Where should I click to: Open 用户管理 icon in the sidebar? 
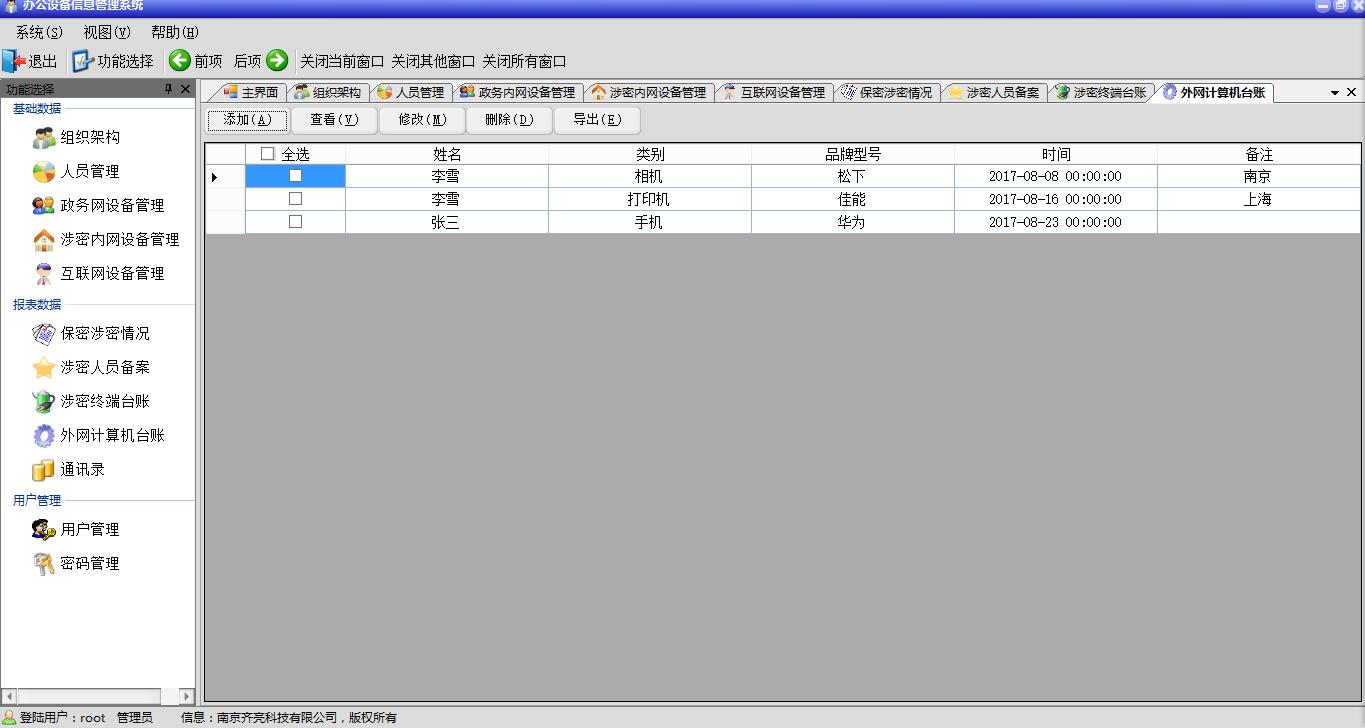pyautogui.click(x=44, y=530)
